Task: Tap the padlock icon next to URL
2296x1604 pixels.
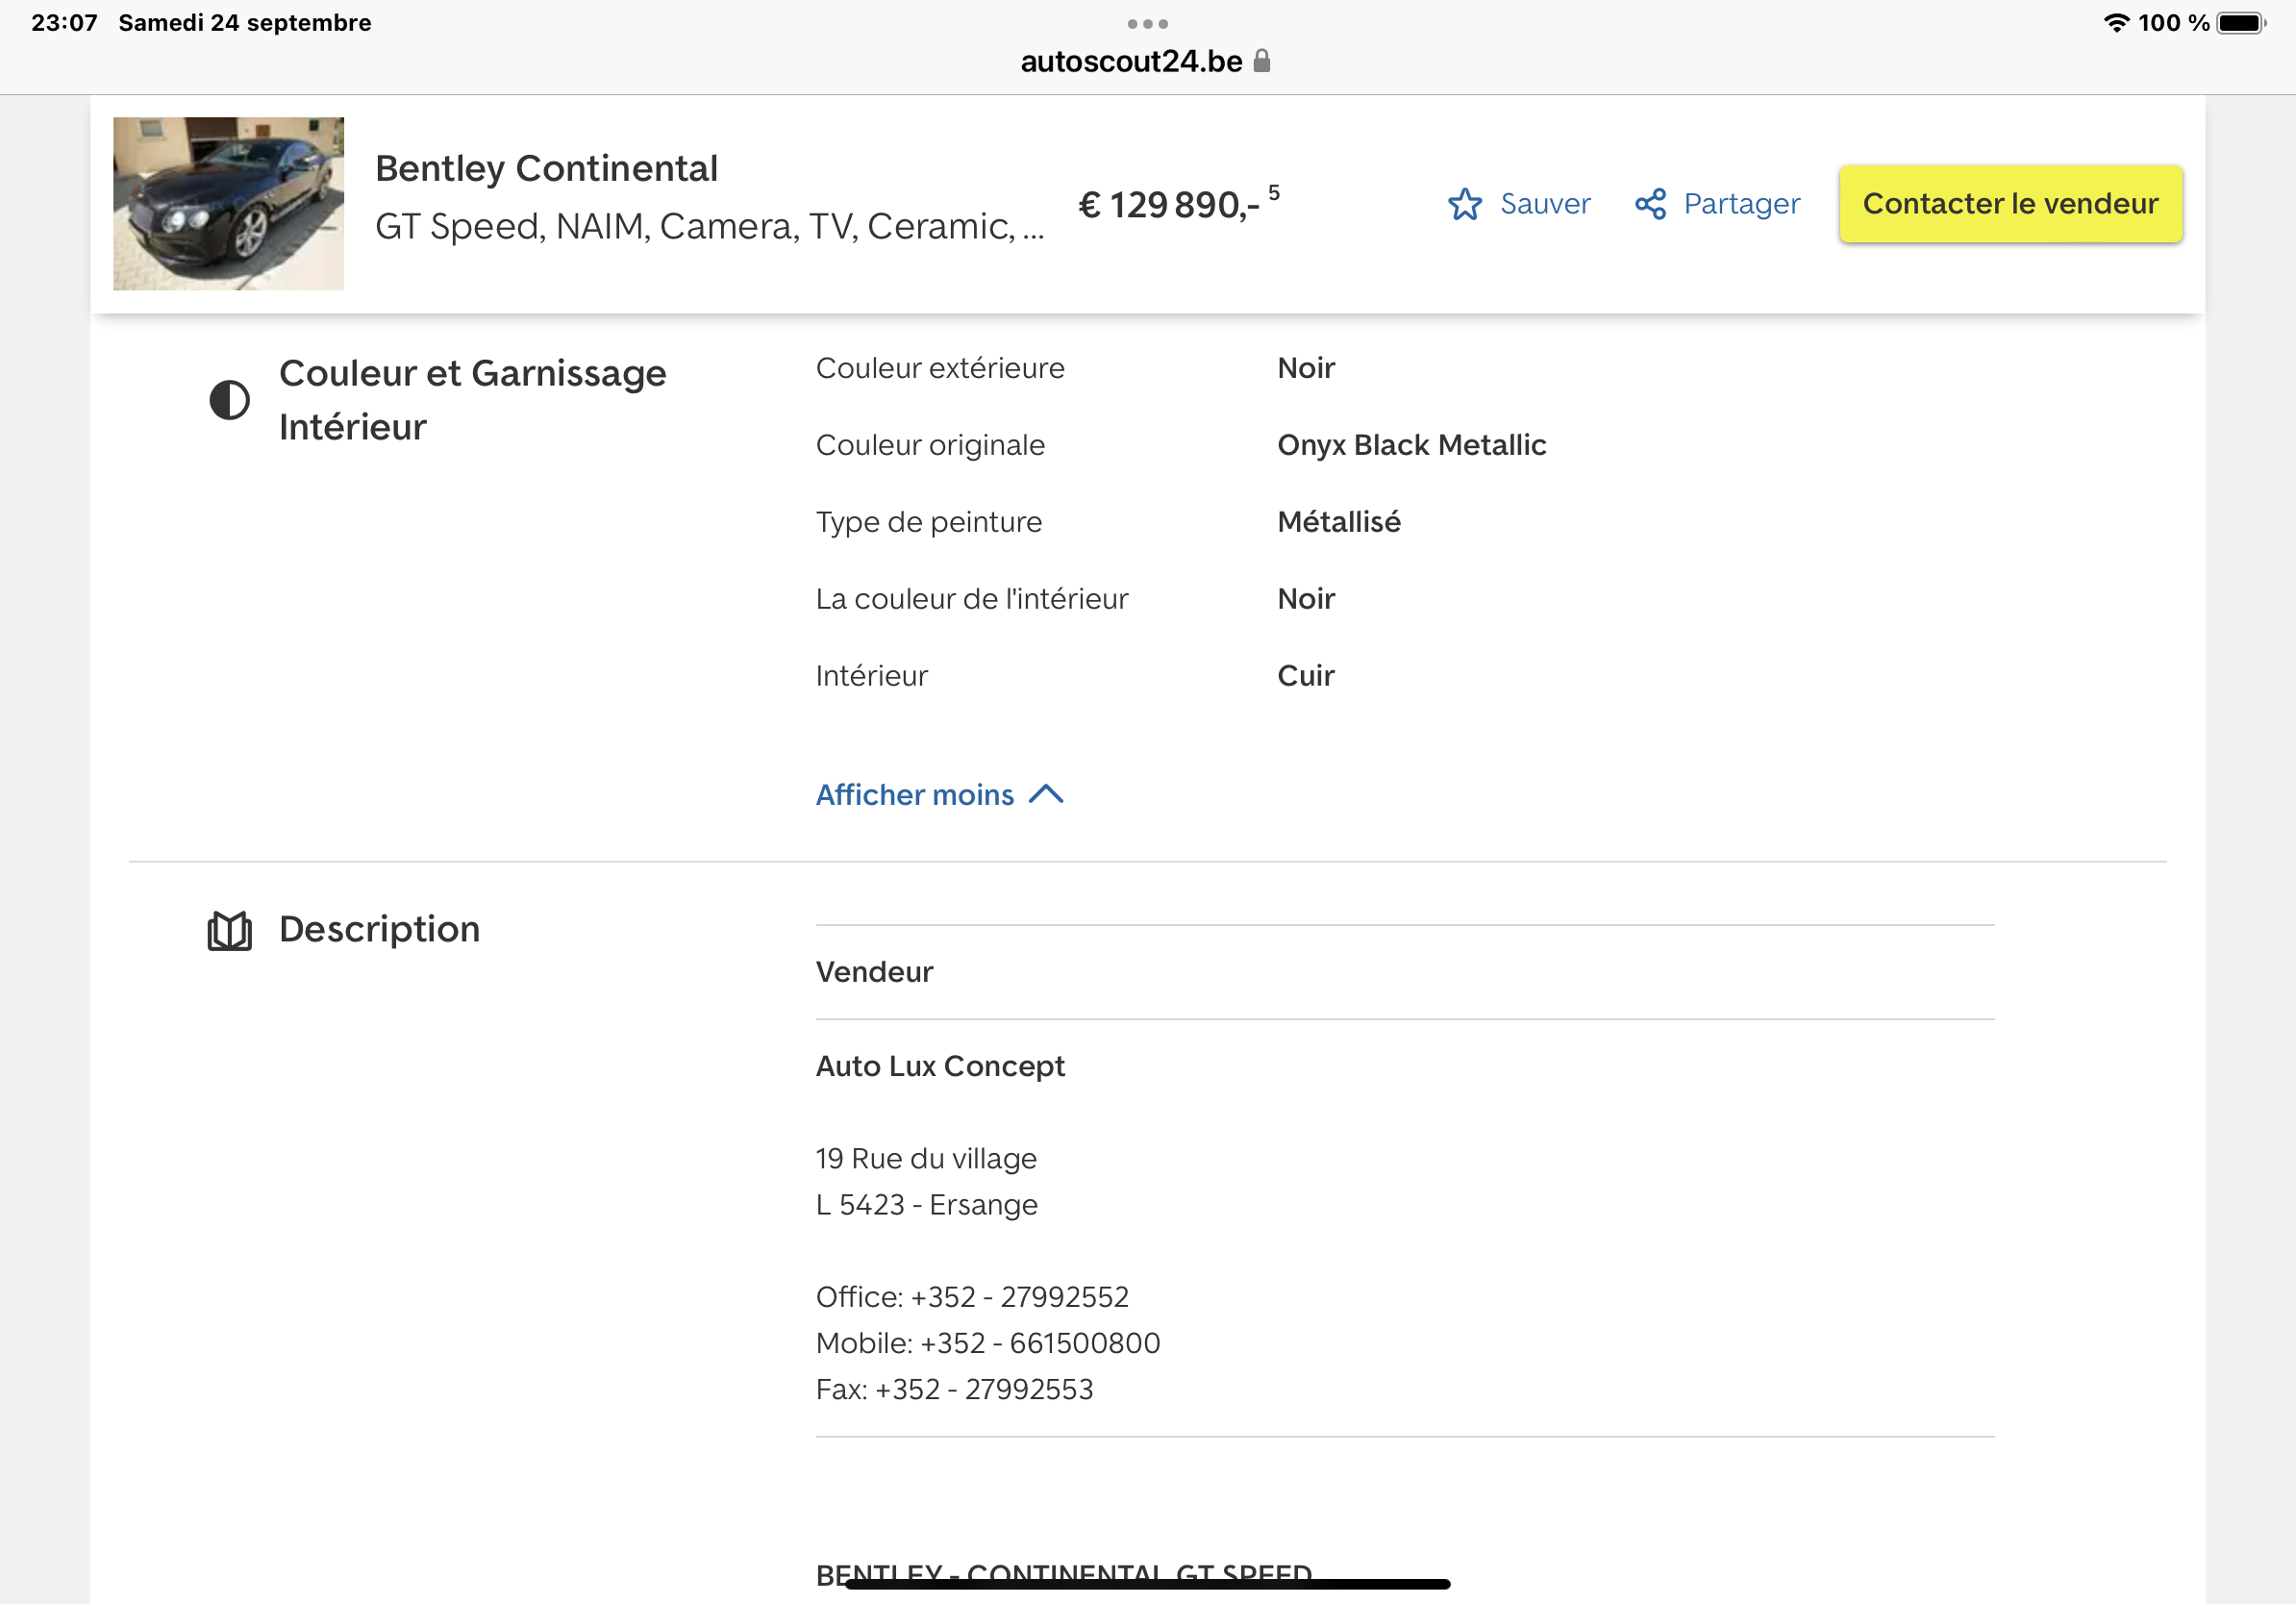Action: pyautogui.click(x=1262, y=61)
